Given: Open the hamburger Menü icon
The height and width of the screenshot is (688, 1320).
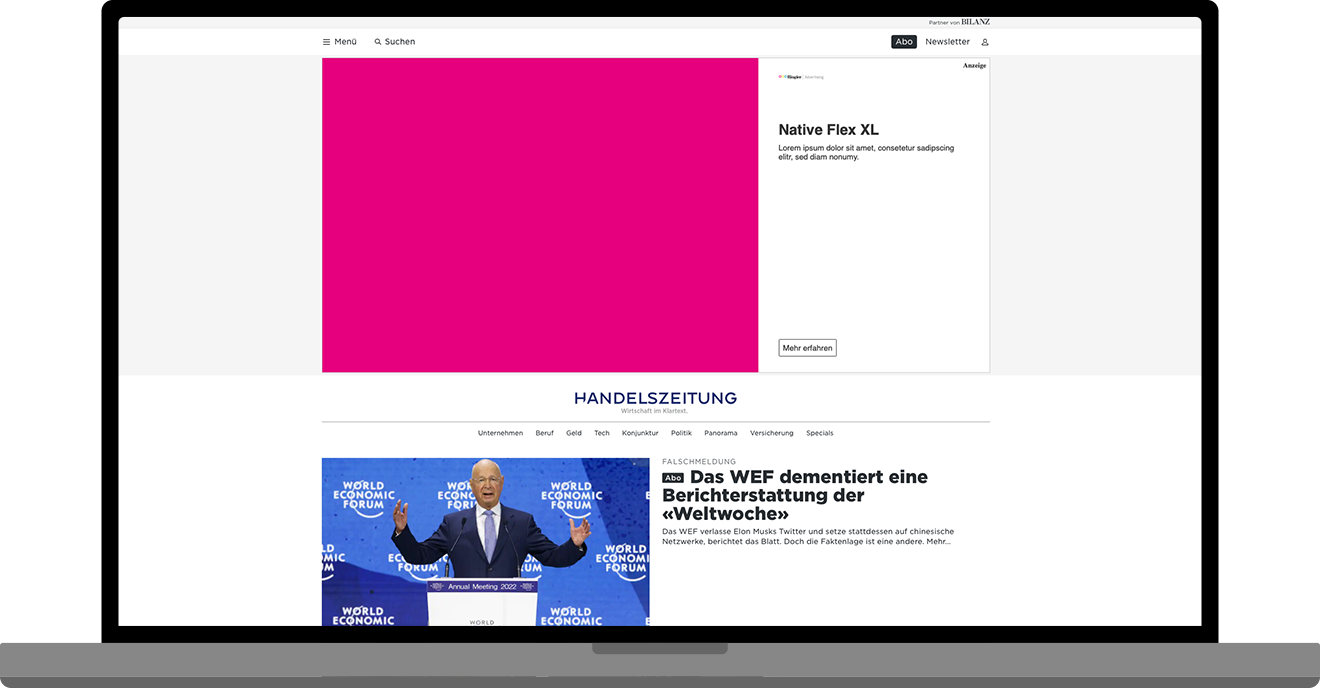Looking at the screenshot, I should (x=325, y=41).
